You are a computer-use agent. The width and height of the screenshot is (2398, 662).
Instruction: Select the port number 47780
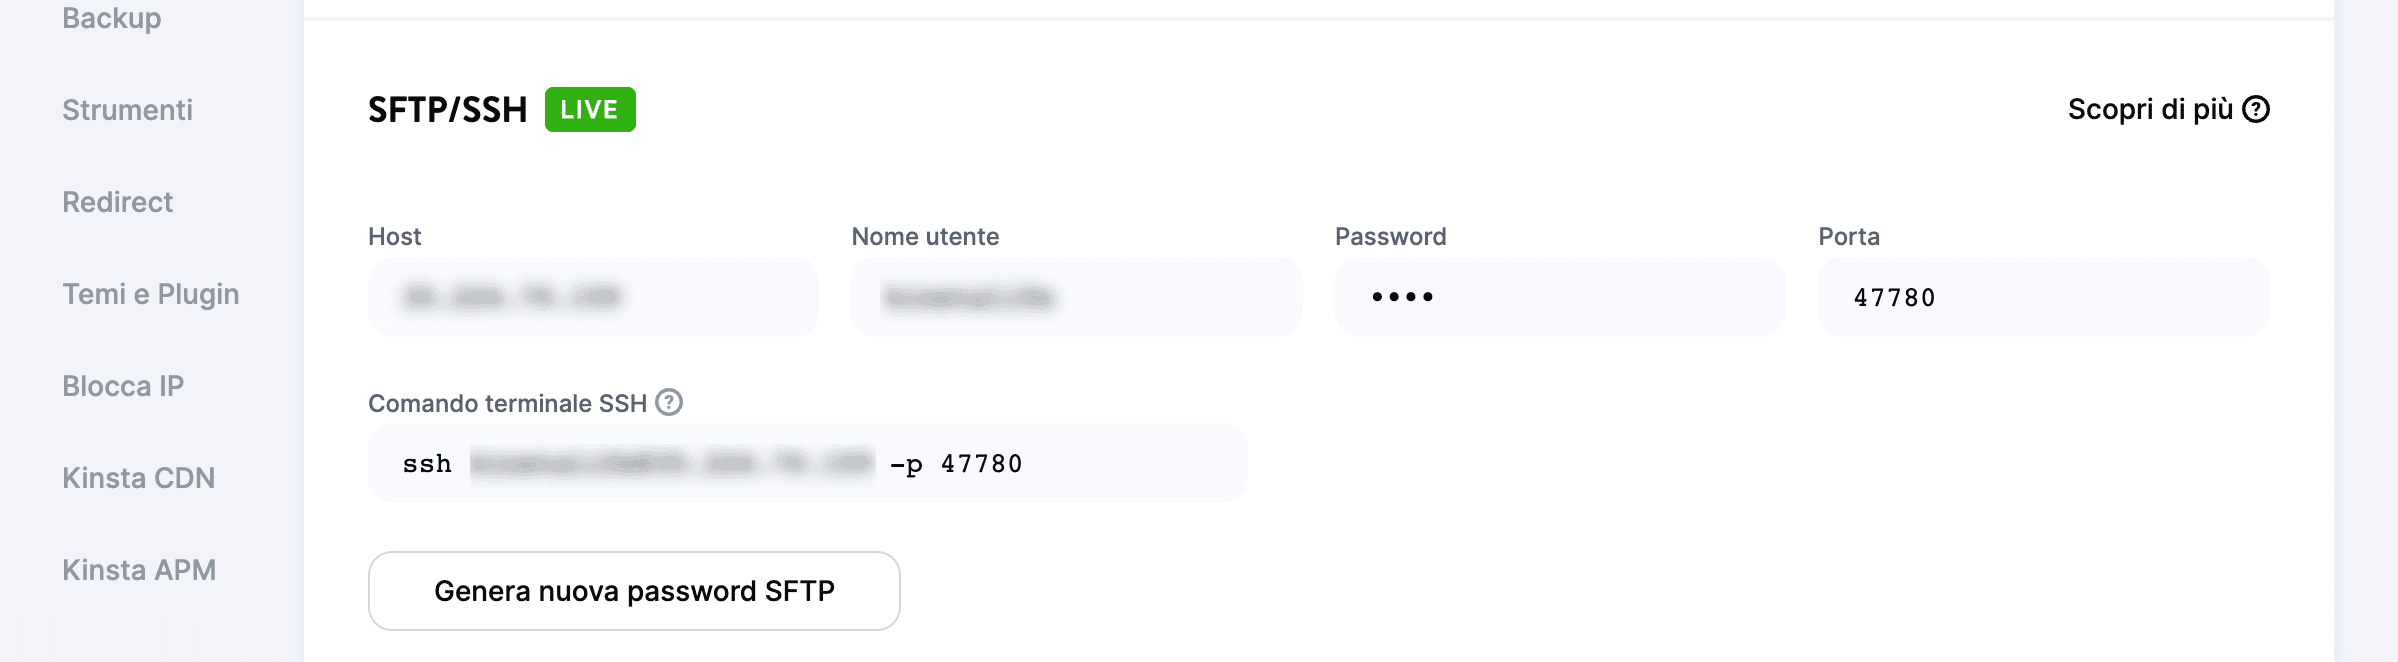click(1893, 296)
